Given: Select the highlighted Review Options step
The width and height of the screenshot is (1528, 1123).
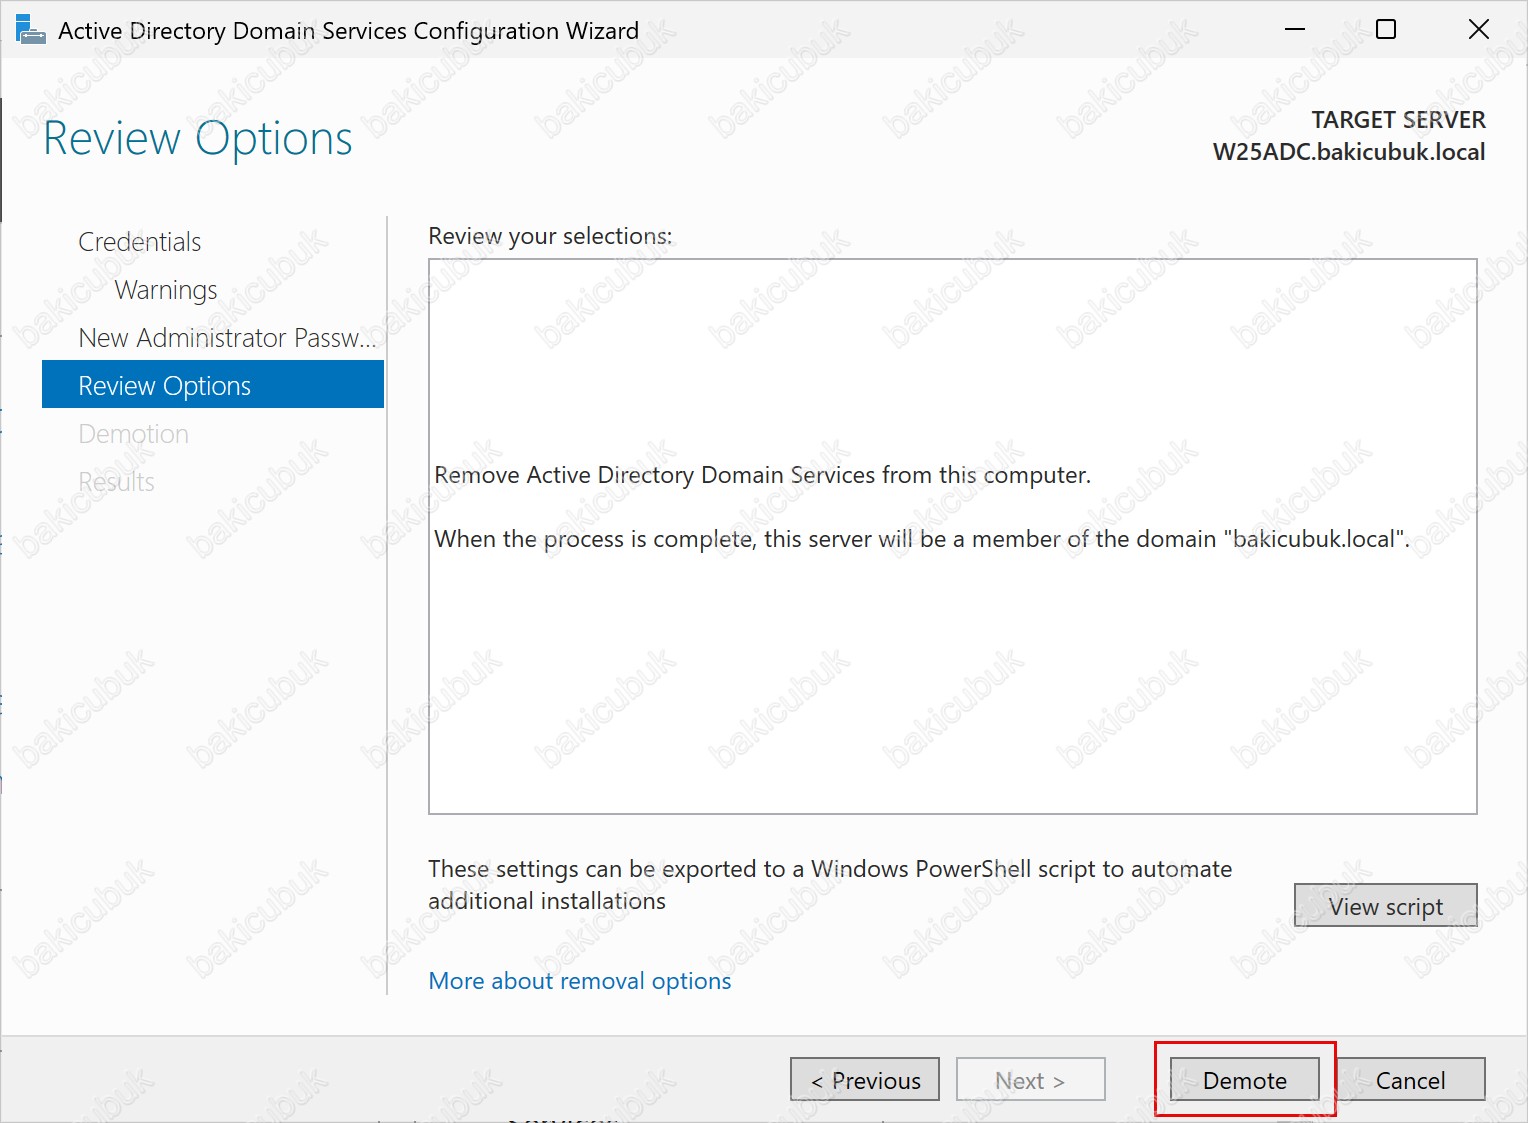Looking at the screenshot, I should tap(213, 385).
